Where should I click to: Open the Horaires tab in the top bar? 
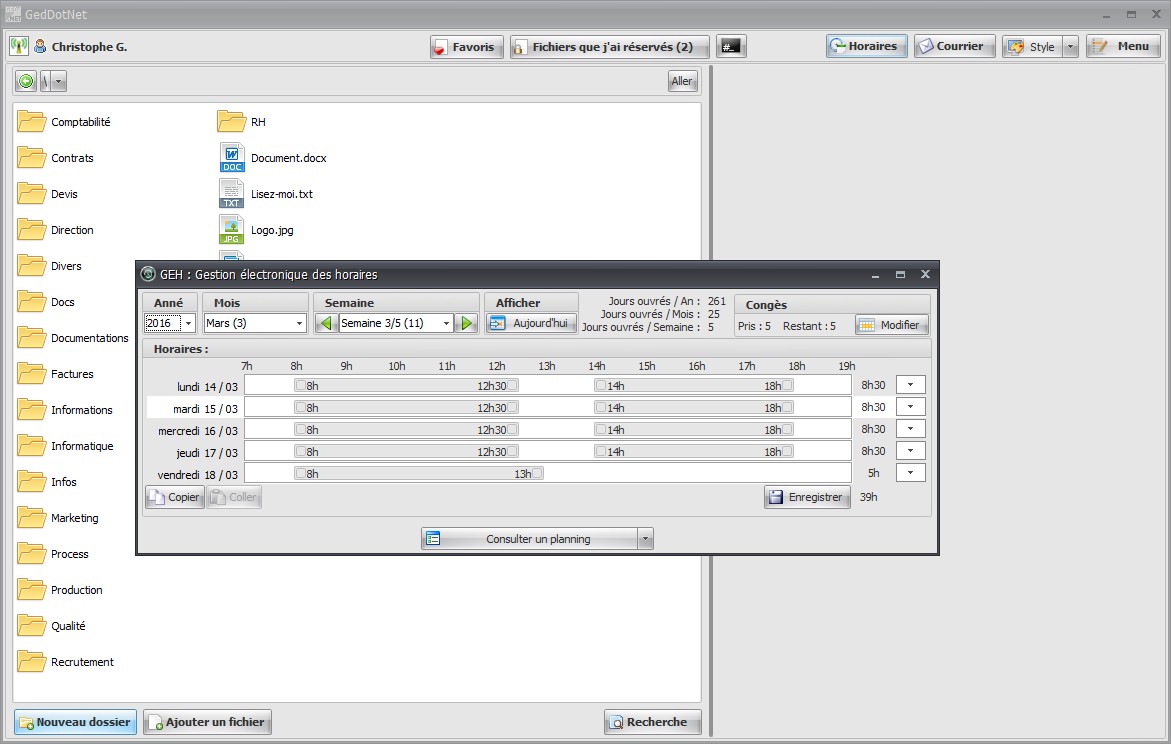[866, 46]
